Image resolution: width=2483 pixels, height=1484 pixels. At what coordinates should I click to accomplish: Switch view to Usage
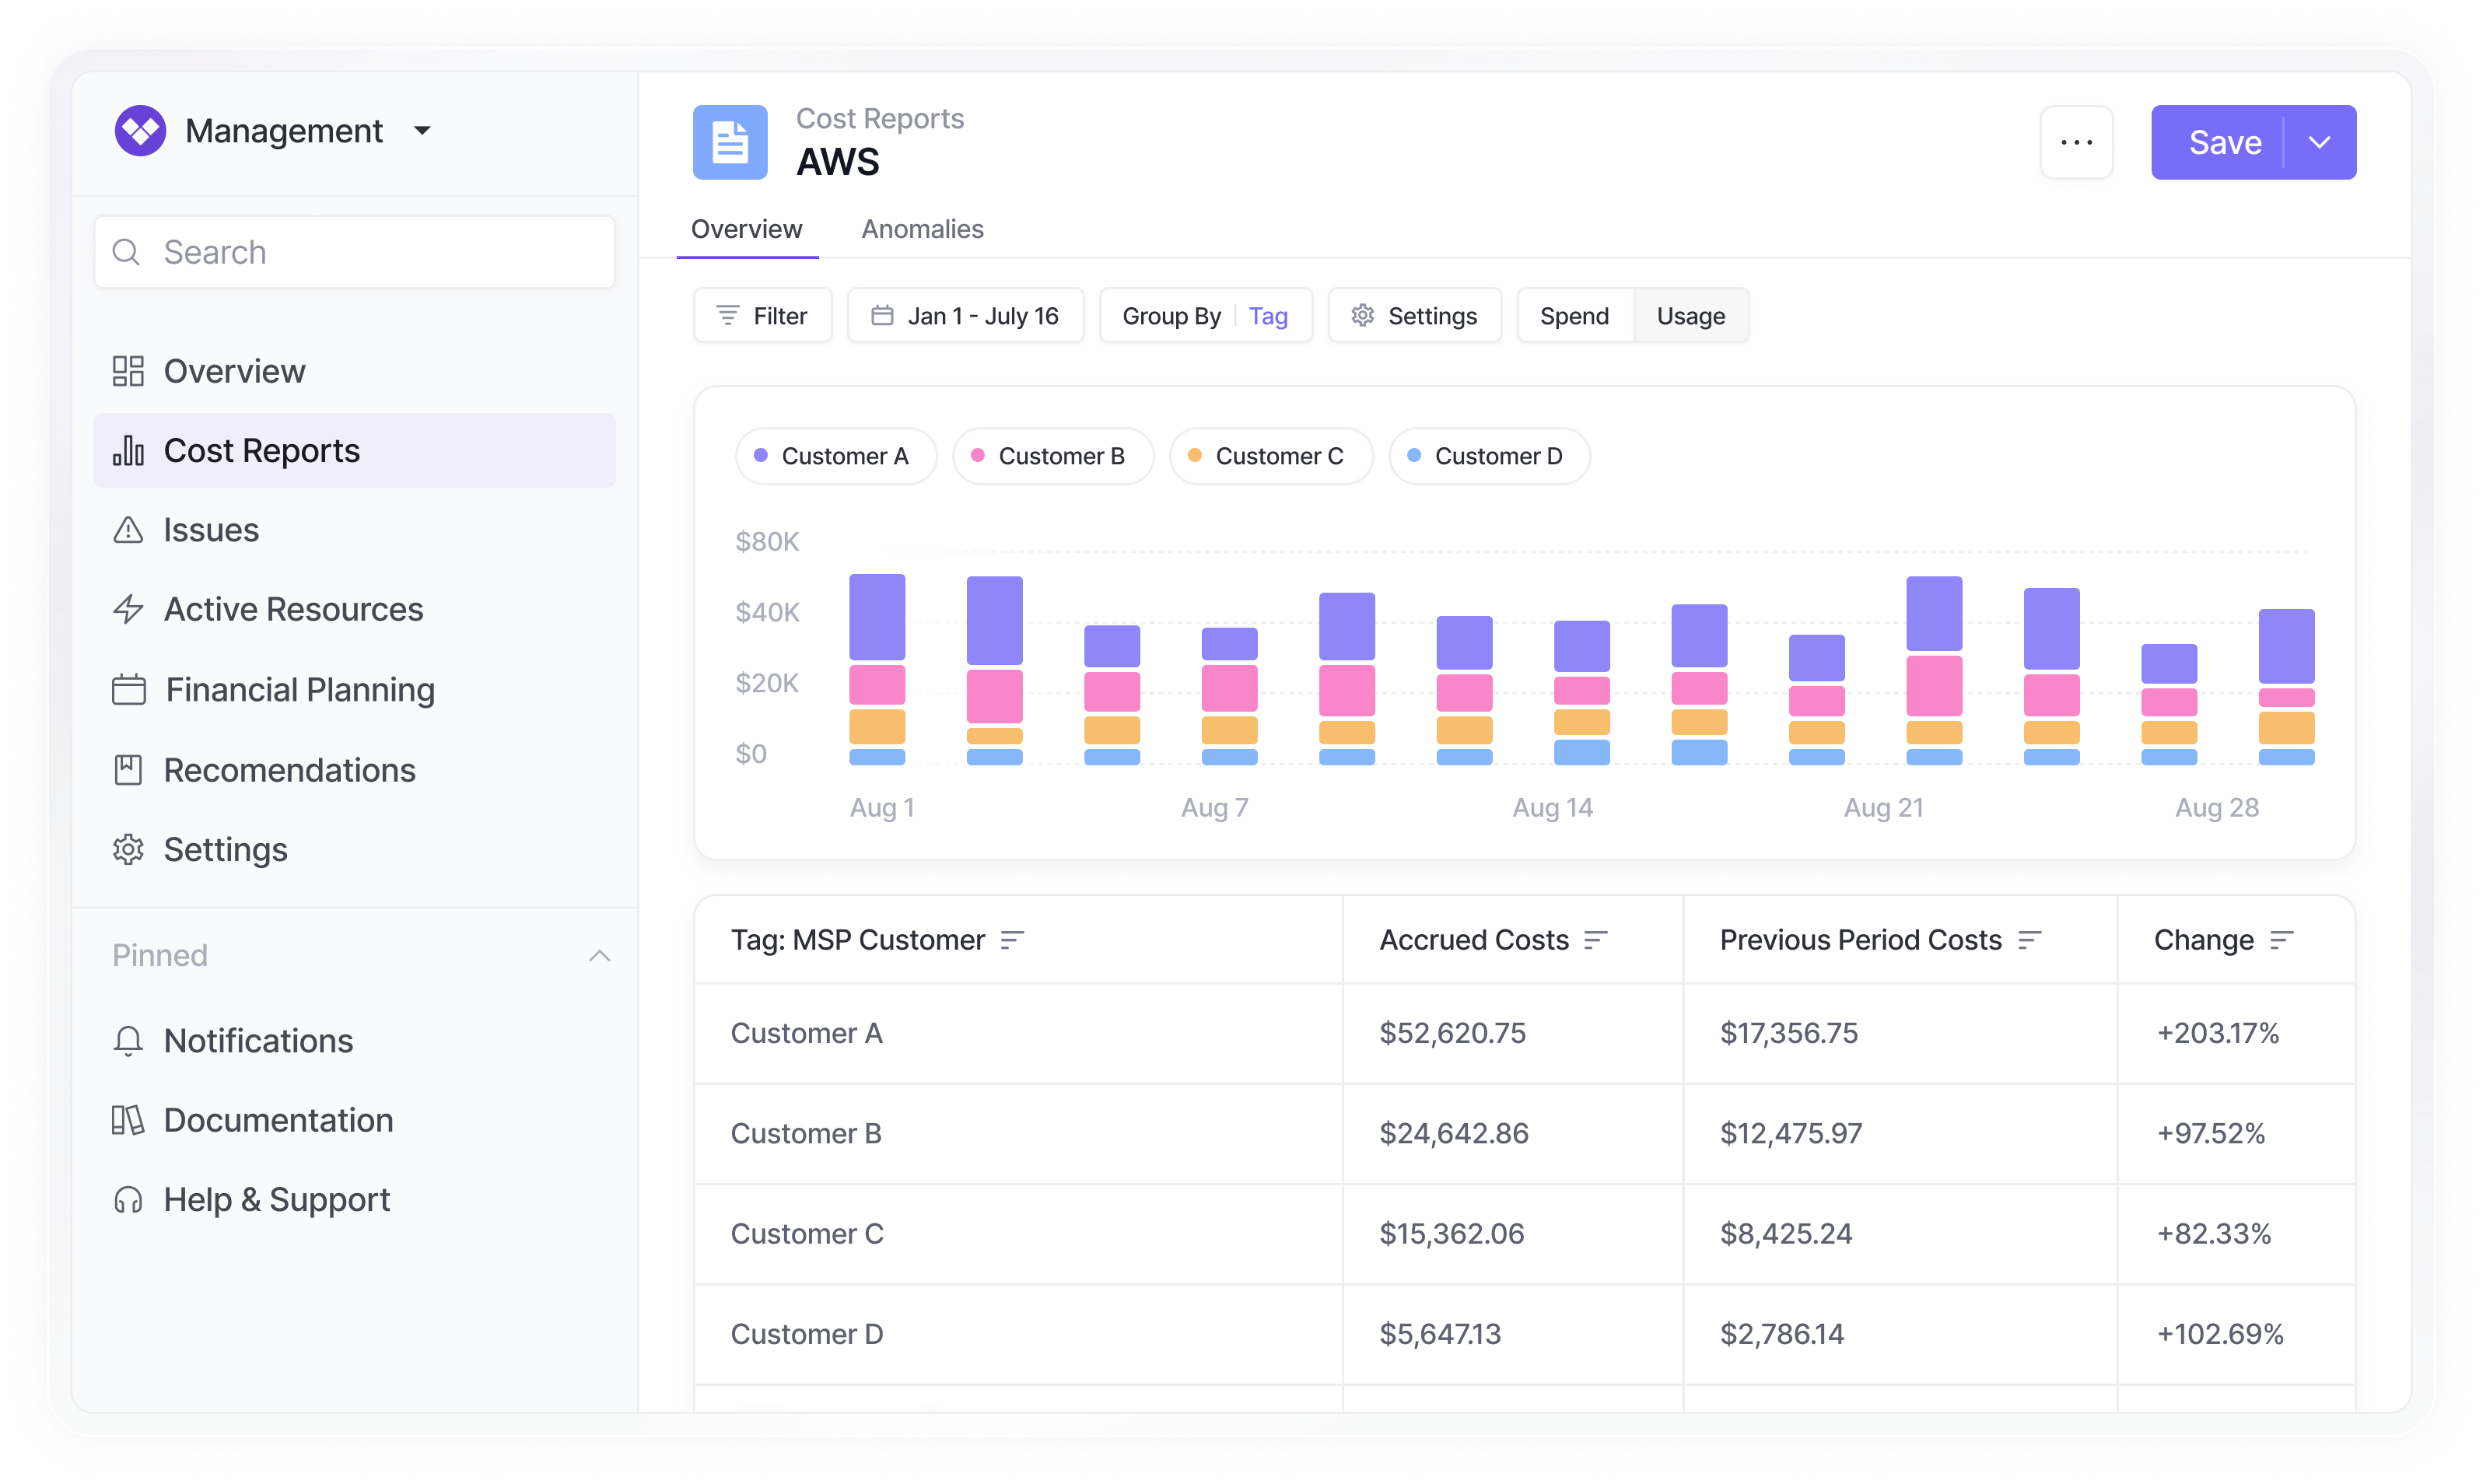1690,316
